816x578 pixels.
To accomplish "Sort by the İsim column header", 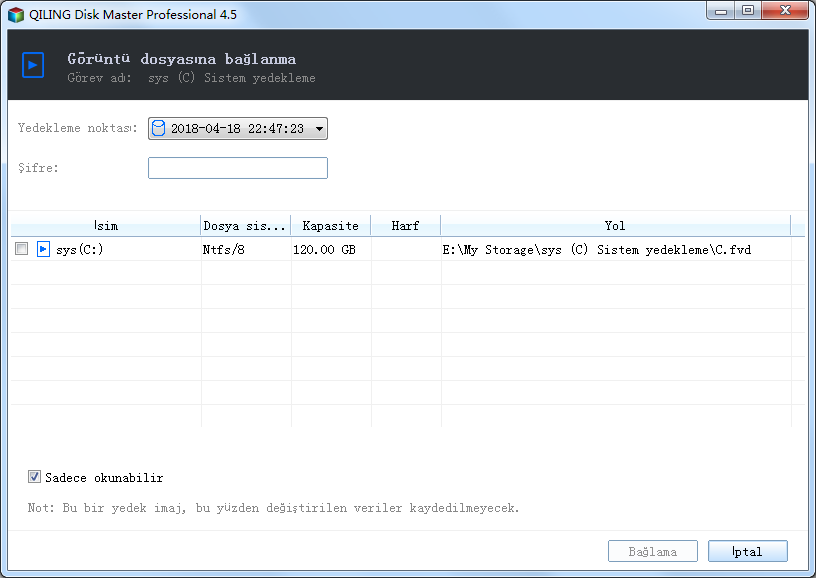I will [106, 226].
